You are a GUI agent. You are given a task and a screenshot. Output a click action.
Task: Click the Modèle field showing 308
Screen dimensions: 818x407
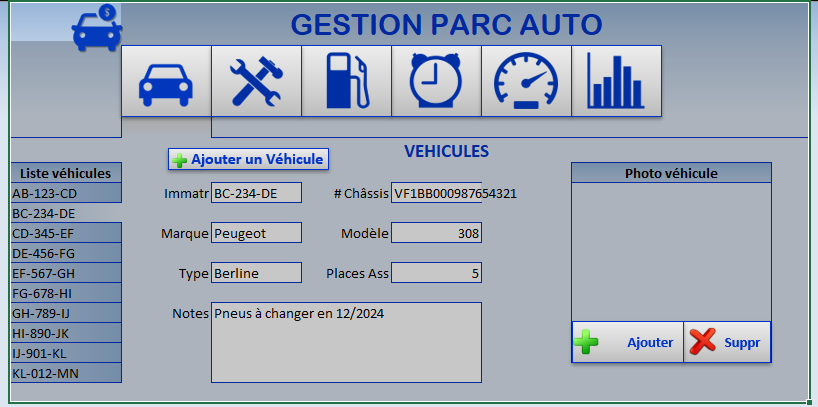(x=436, y=233)
